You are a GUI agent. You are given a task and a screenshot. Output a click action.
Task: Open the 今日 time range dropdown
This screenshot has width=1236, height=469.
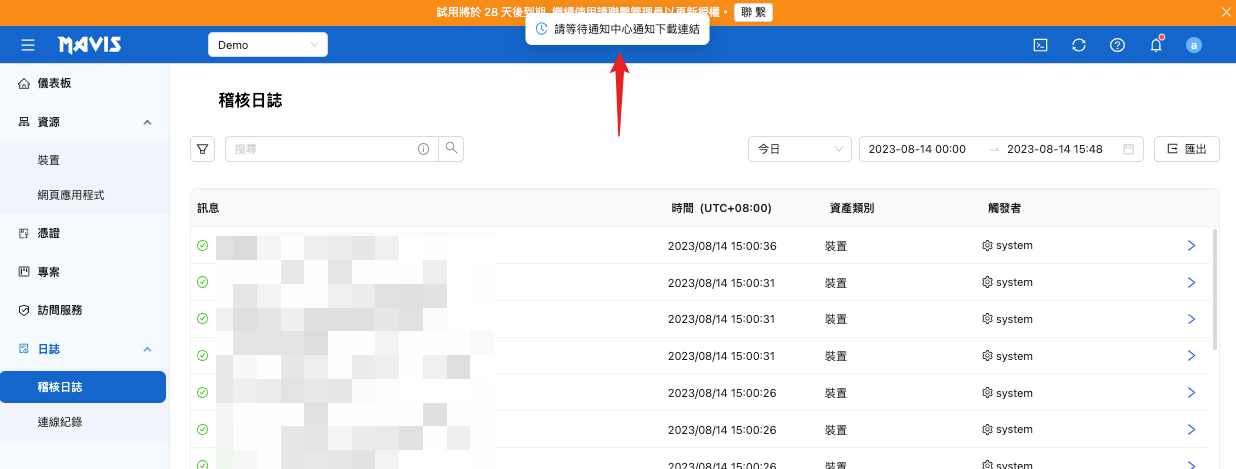pyautogui.click(x=799, y=149)
